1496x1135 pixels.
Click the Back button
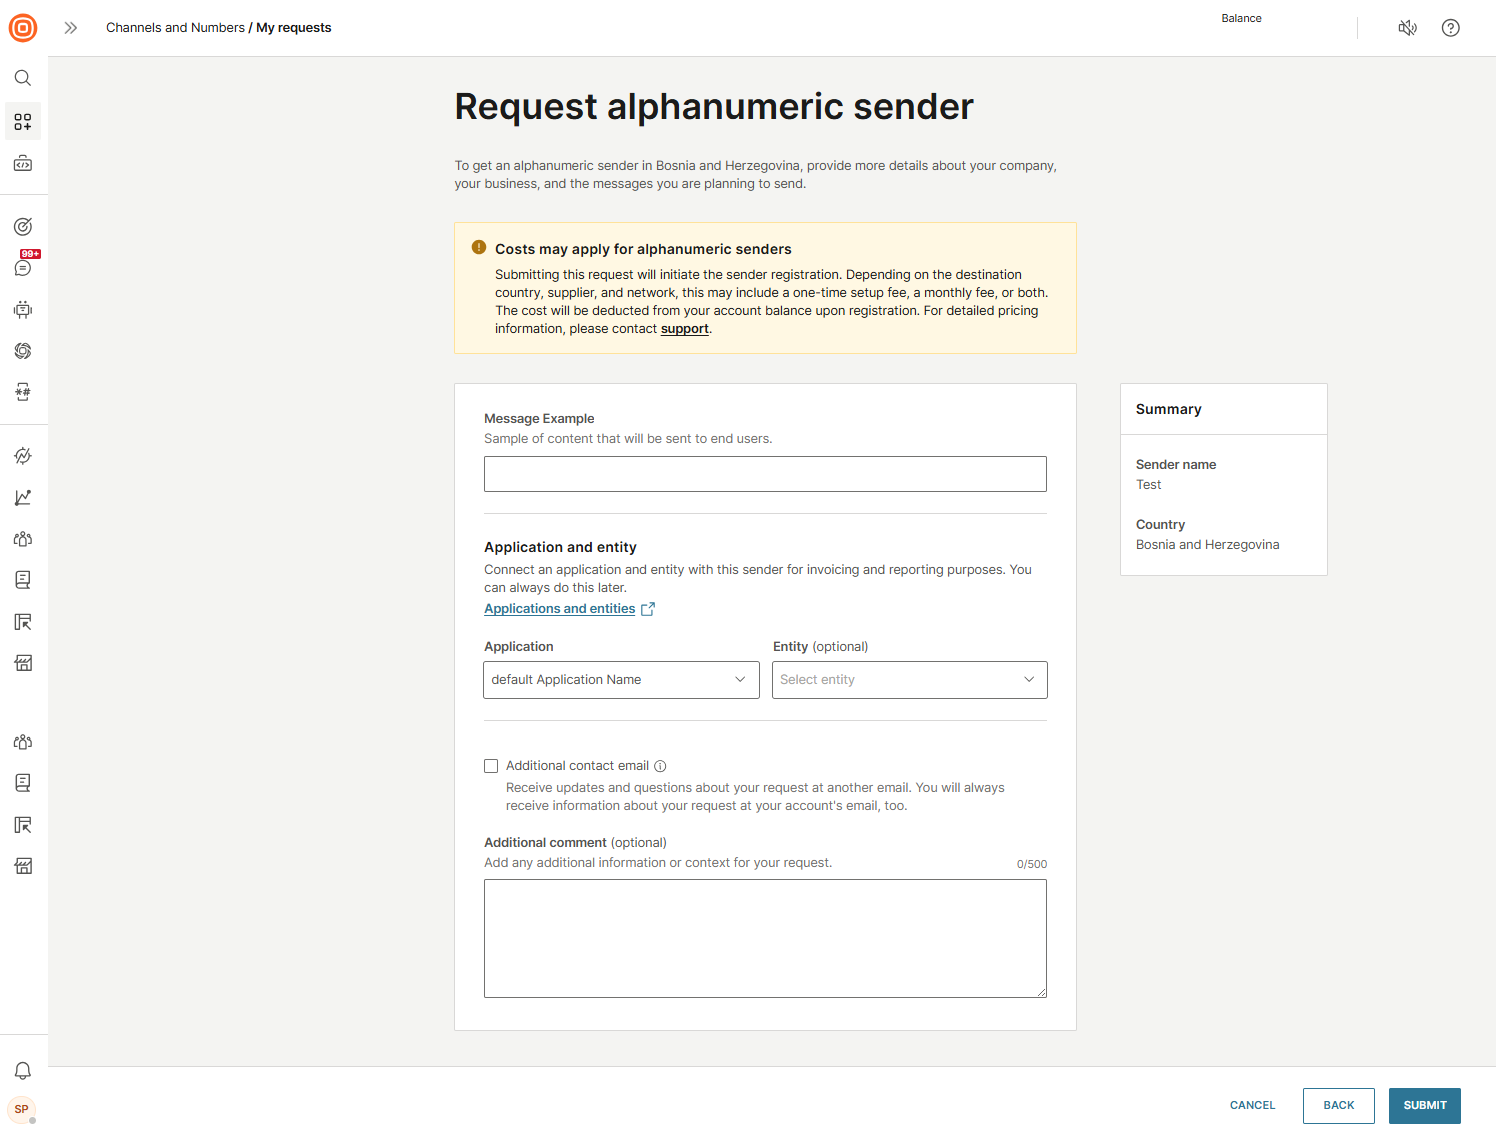tap(1338, 1106)
